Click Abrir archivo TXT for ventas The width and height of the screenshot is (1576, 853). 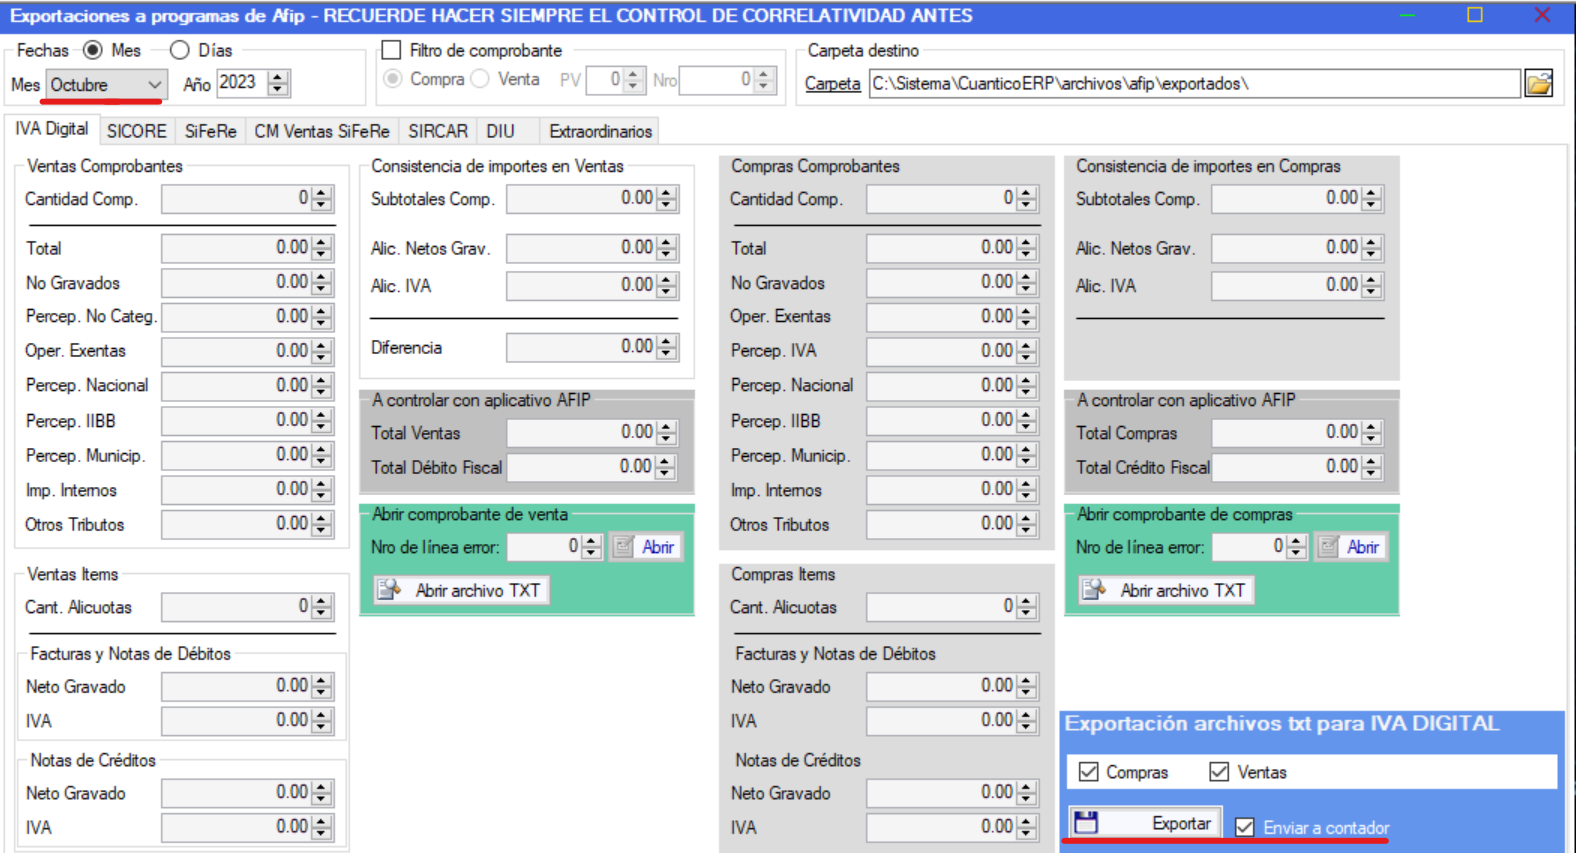(462, 590)
